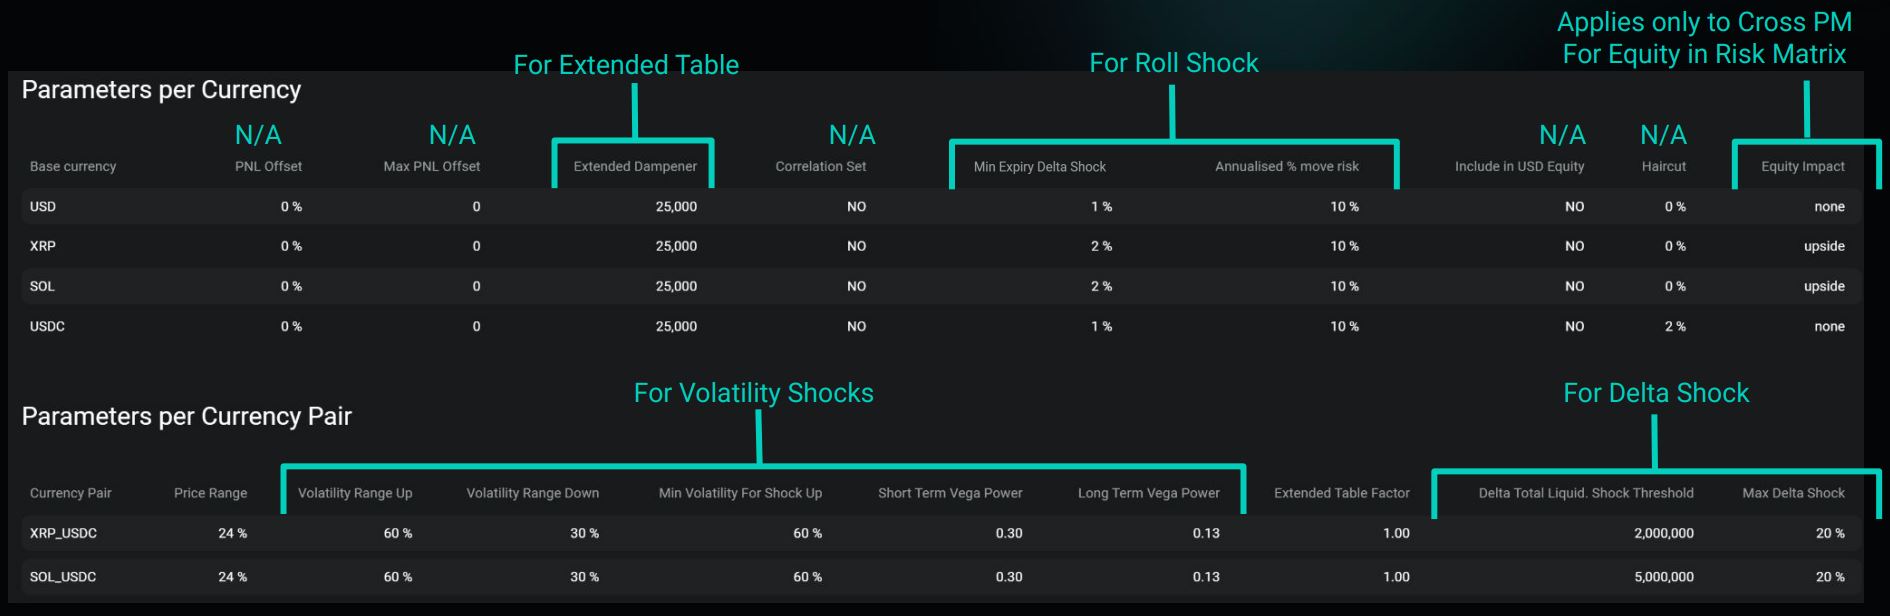Select the Price Range column header

(x=210, y=493)
